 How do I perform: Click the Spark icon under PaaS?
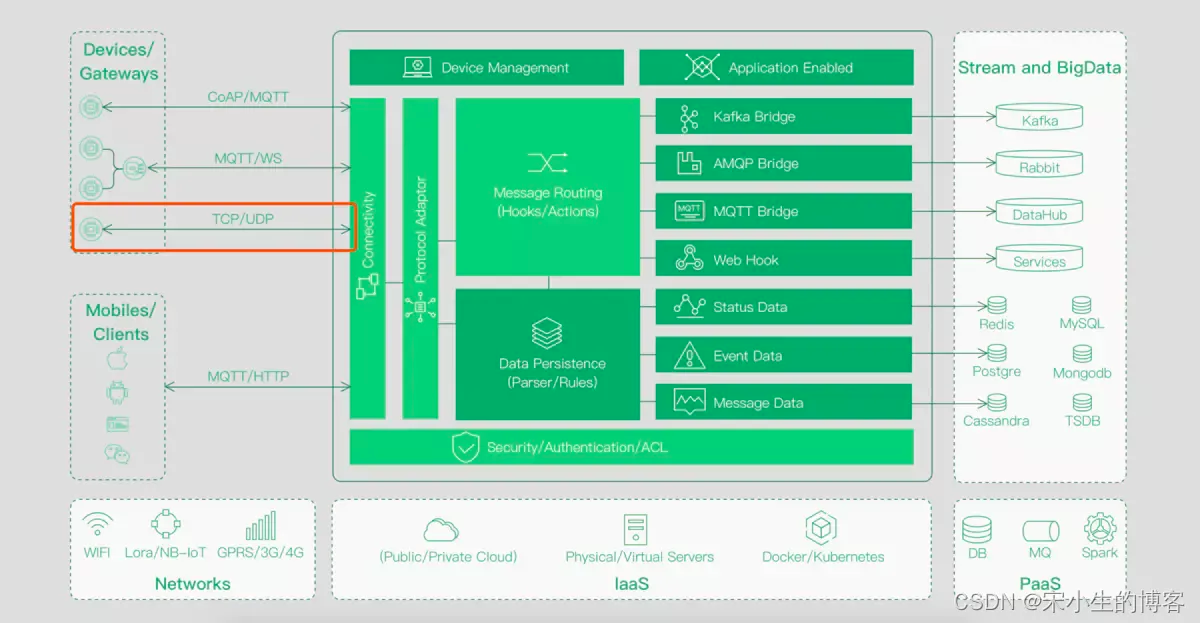pyautogui.click(x=1099, y=528)
